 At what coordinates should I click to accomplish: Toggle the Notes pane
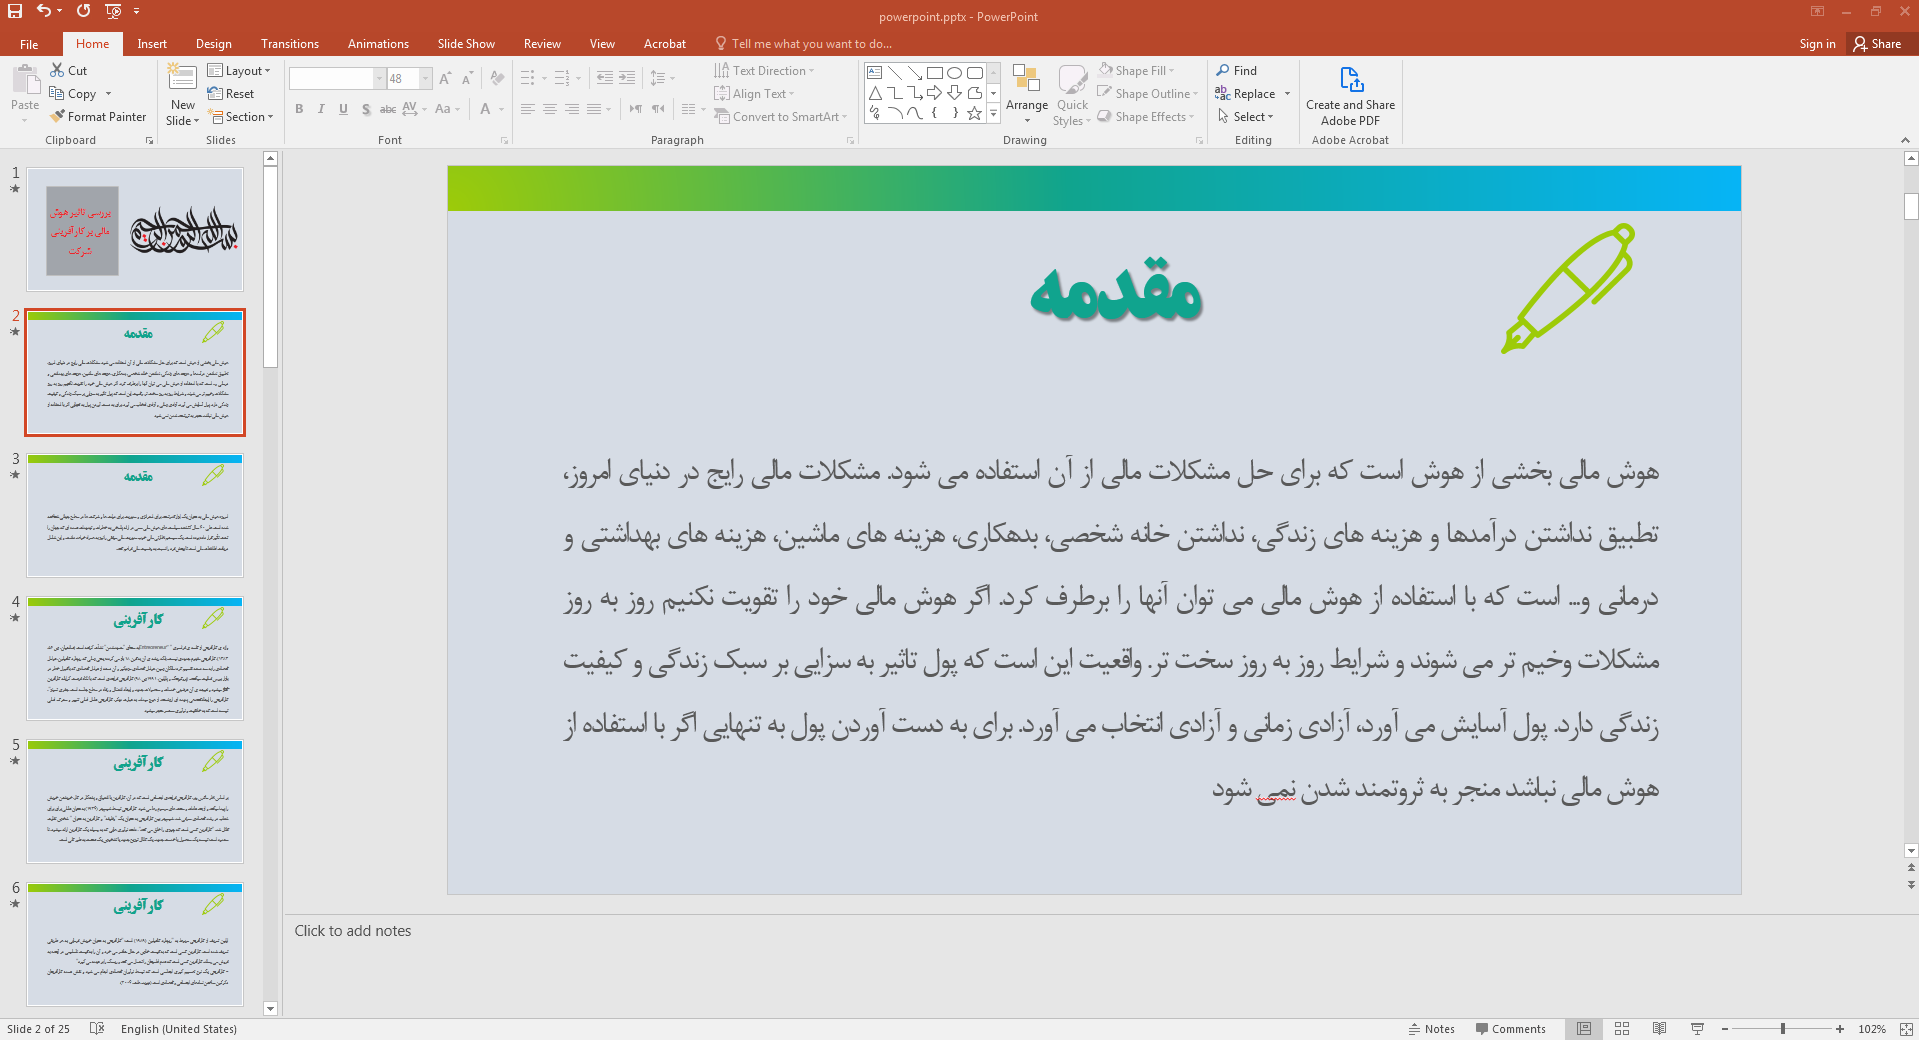coord(1431,1029)
